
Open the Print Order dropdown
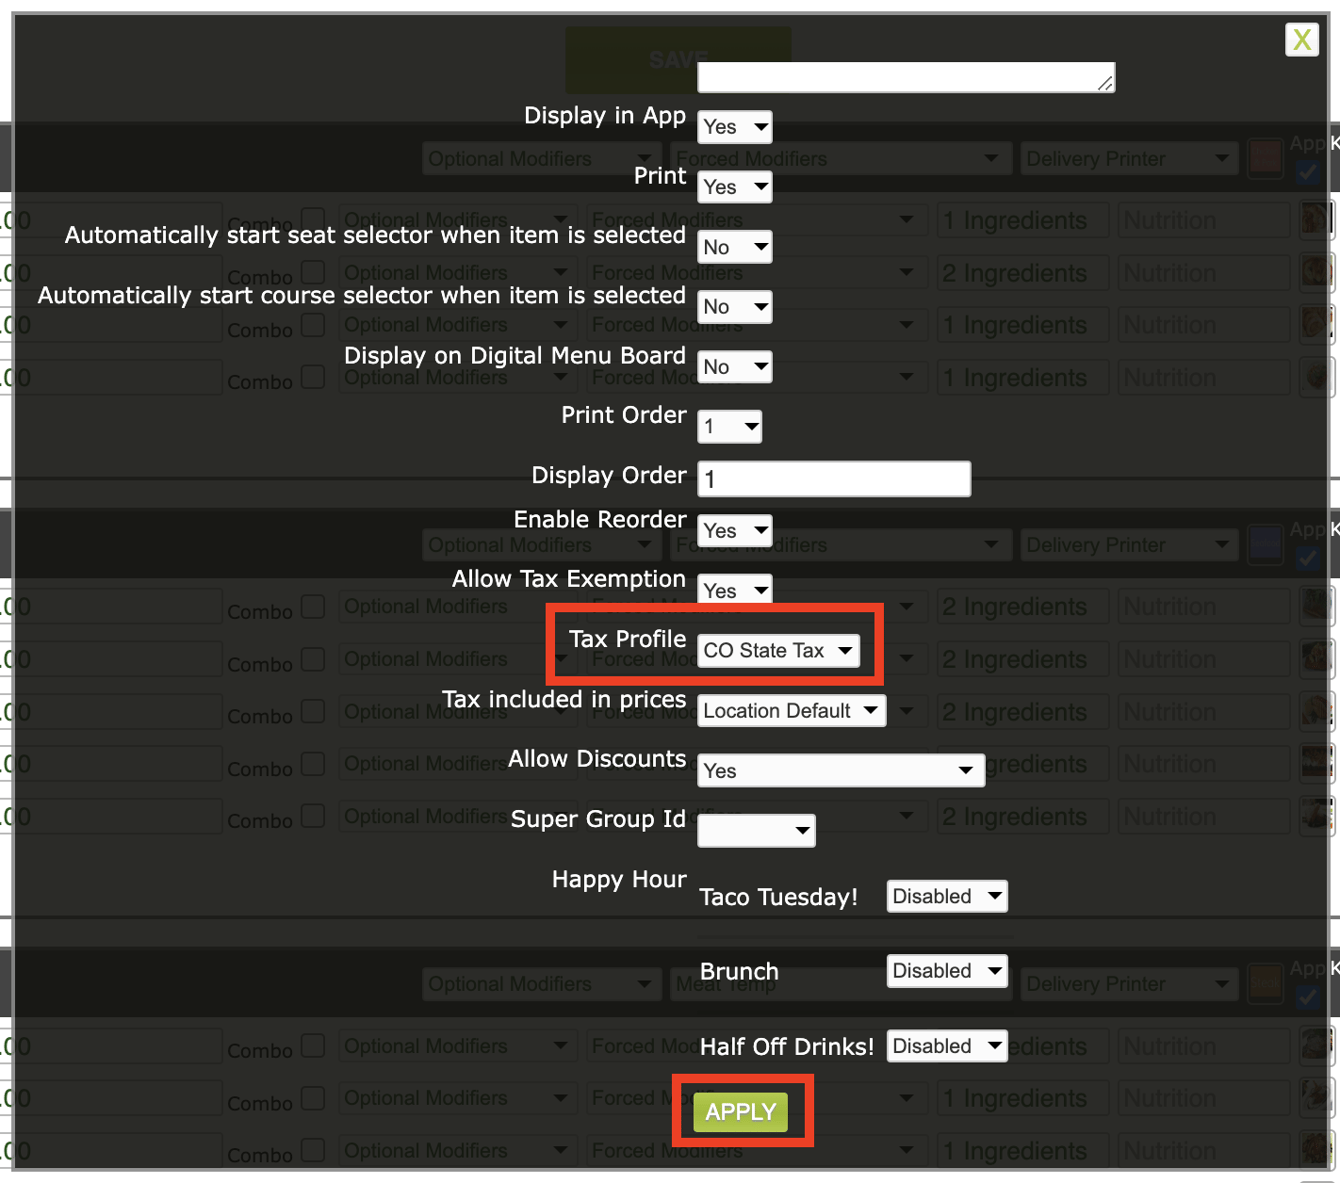(729, 426)
